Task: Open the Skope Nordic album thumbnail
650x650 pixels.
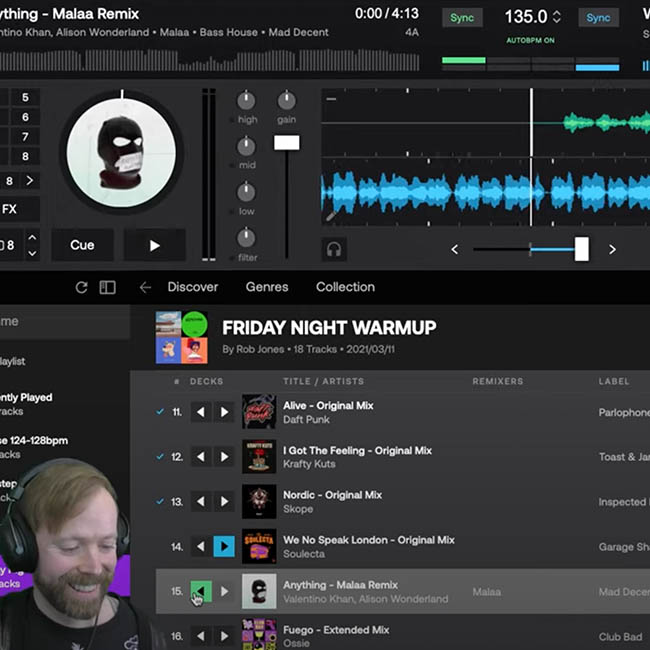Action: point(259,502)
